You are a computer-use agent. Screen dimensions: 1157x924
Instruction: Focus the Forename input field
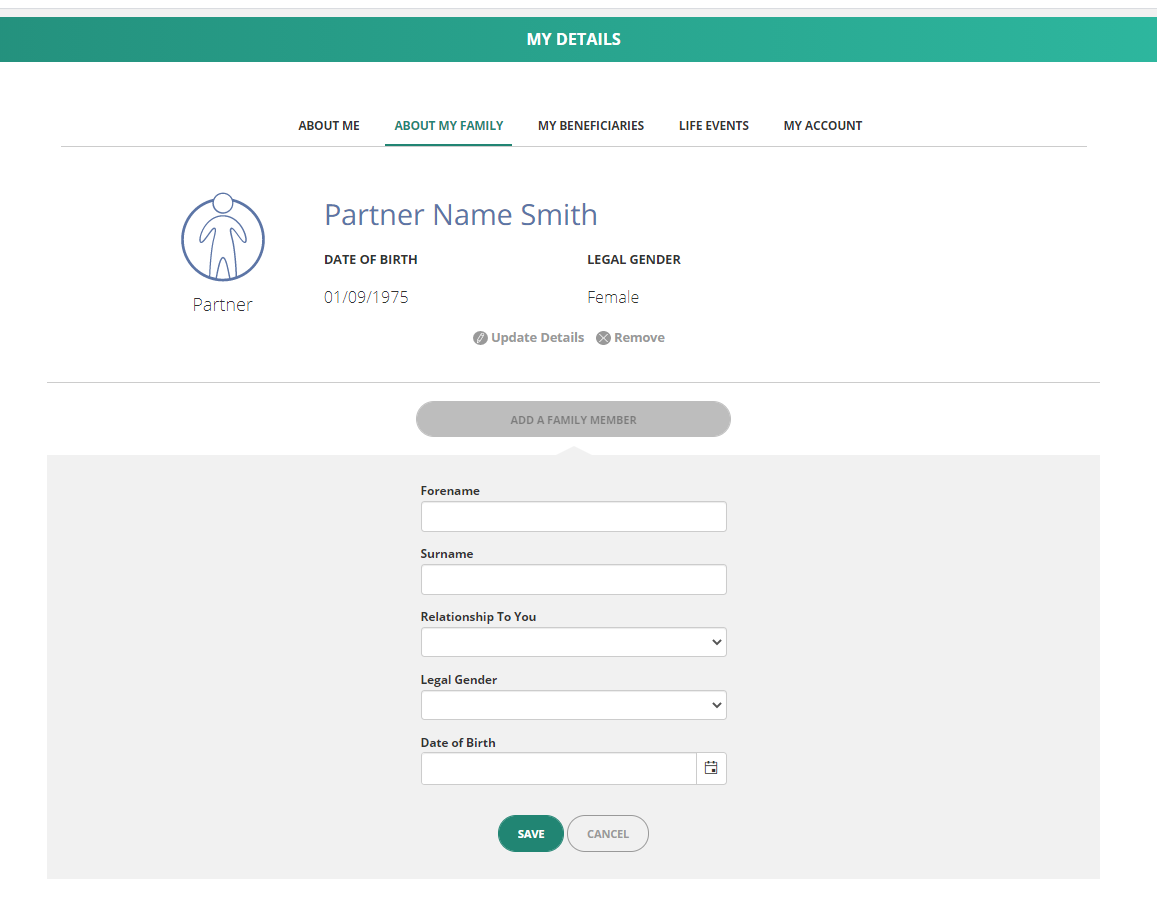[573, 517]
